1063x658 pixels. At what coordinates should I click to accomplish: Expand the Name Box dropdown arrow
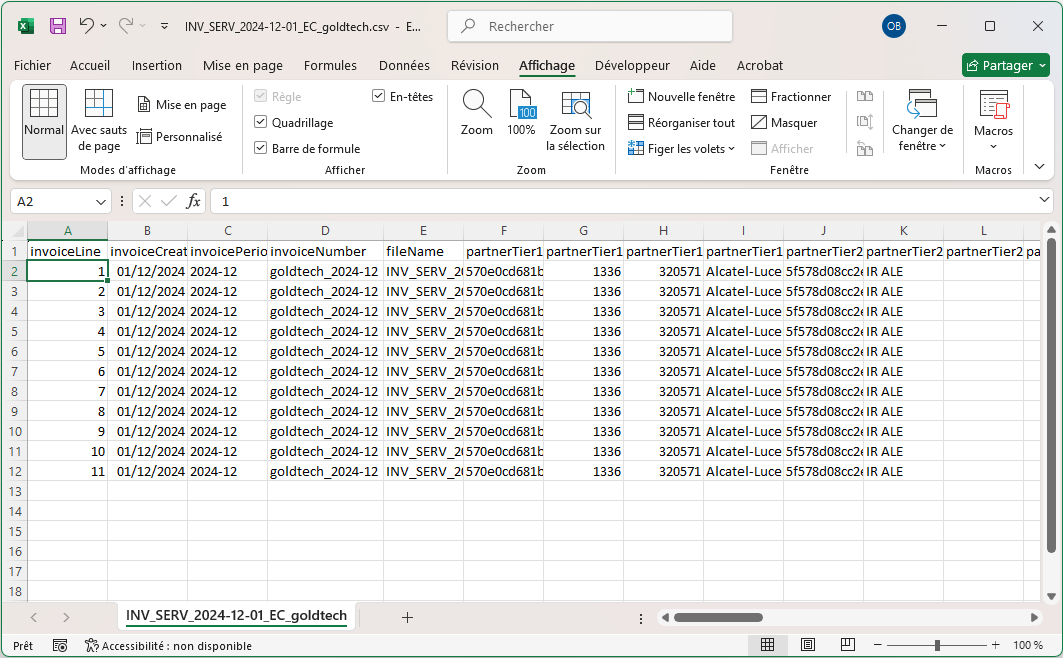[x=100, y=201]
